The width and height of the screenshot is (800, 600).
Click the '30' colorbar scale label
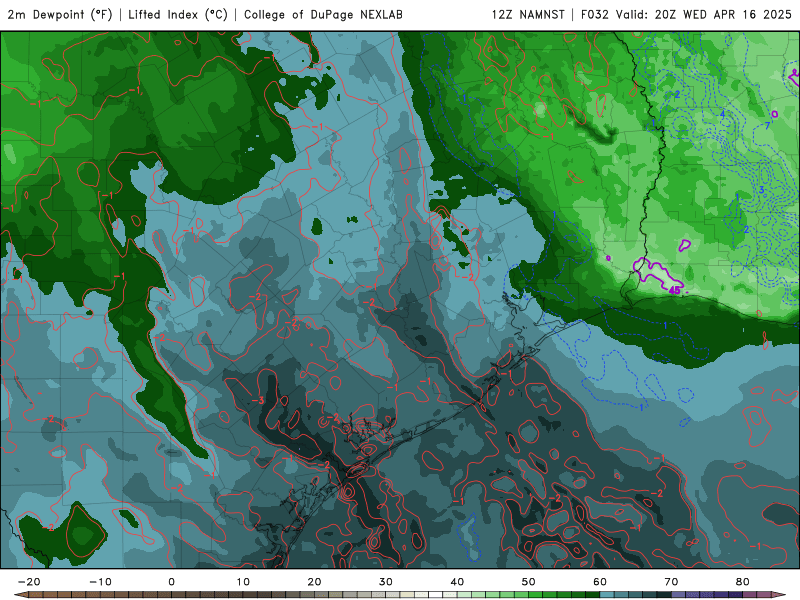pyautogui.click(x=386, y=582)
